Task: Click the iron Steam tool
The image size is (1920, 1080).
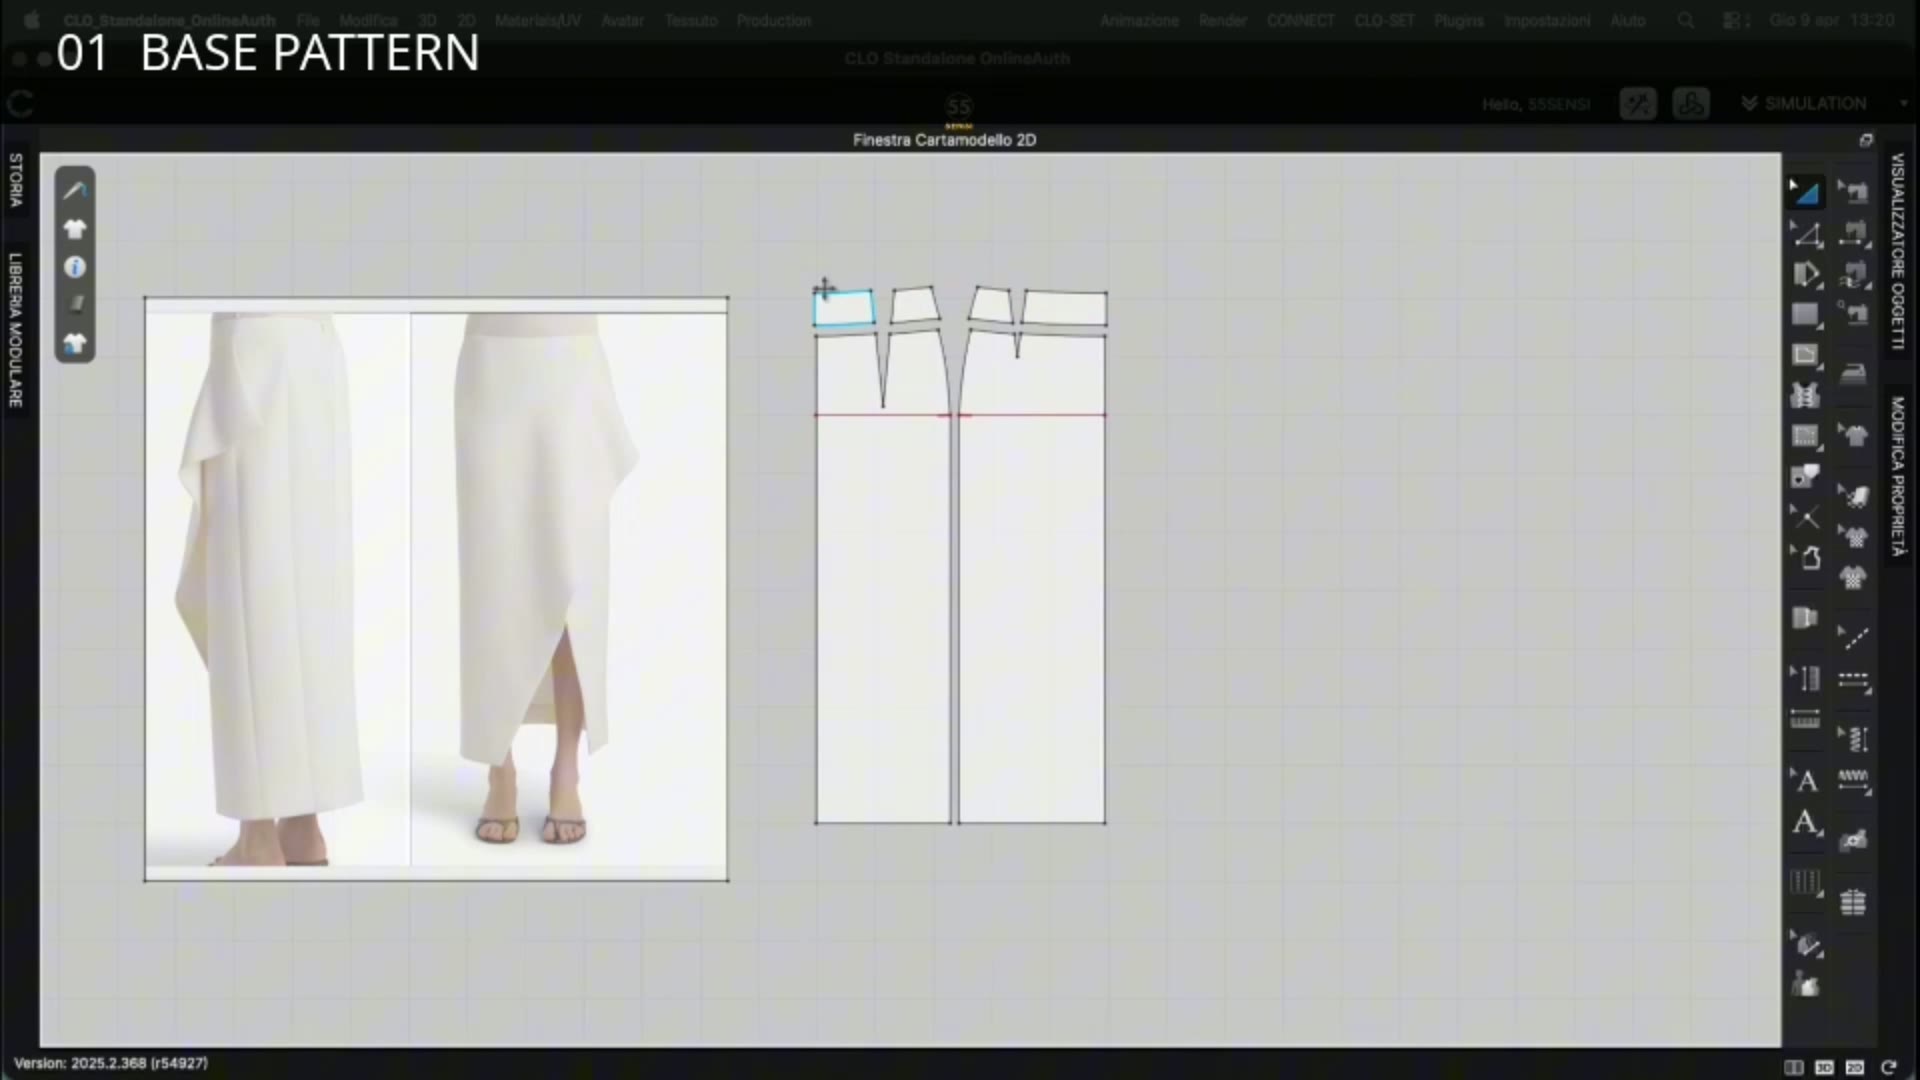Action: (1853, 375)
